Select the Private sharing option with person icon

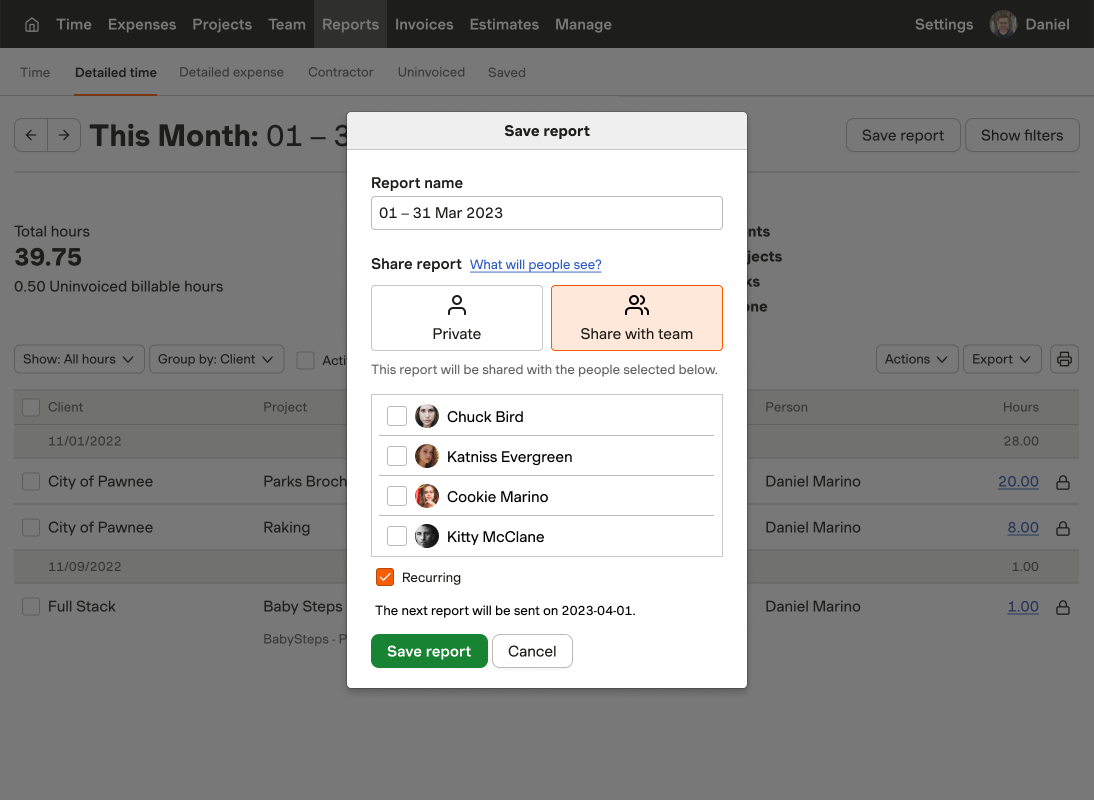456,317
